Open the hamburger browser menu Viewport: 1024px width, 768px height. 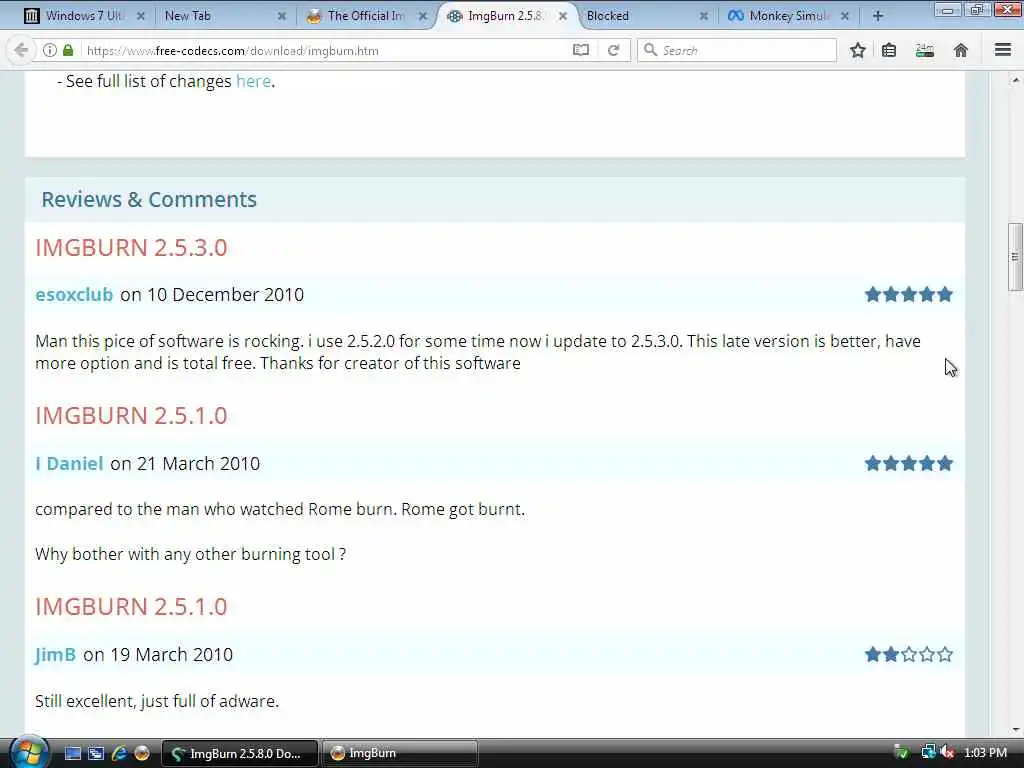click(x=1003, y=50)
